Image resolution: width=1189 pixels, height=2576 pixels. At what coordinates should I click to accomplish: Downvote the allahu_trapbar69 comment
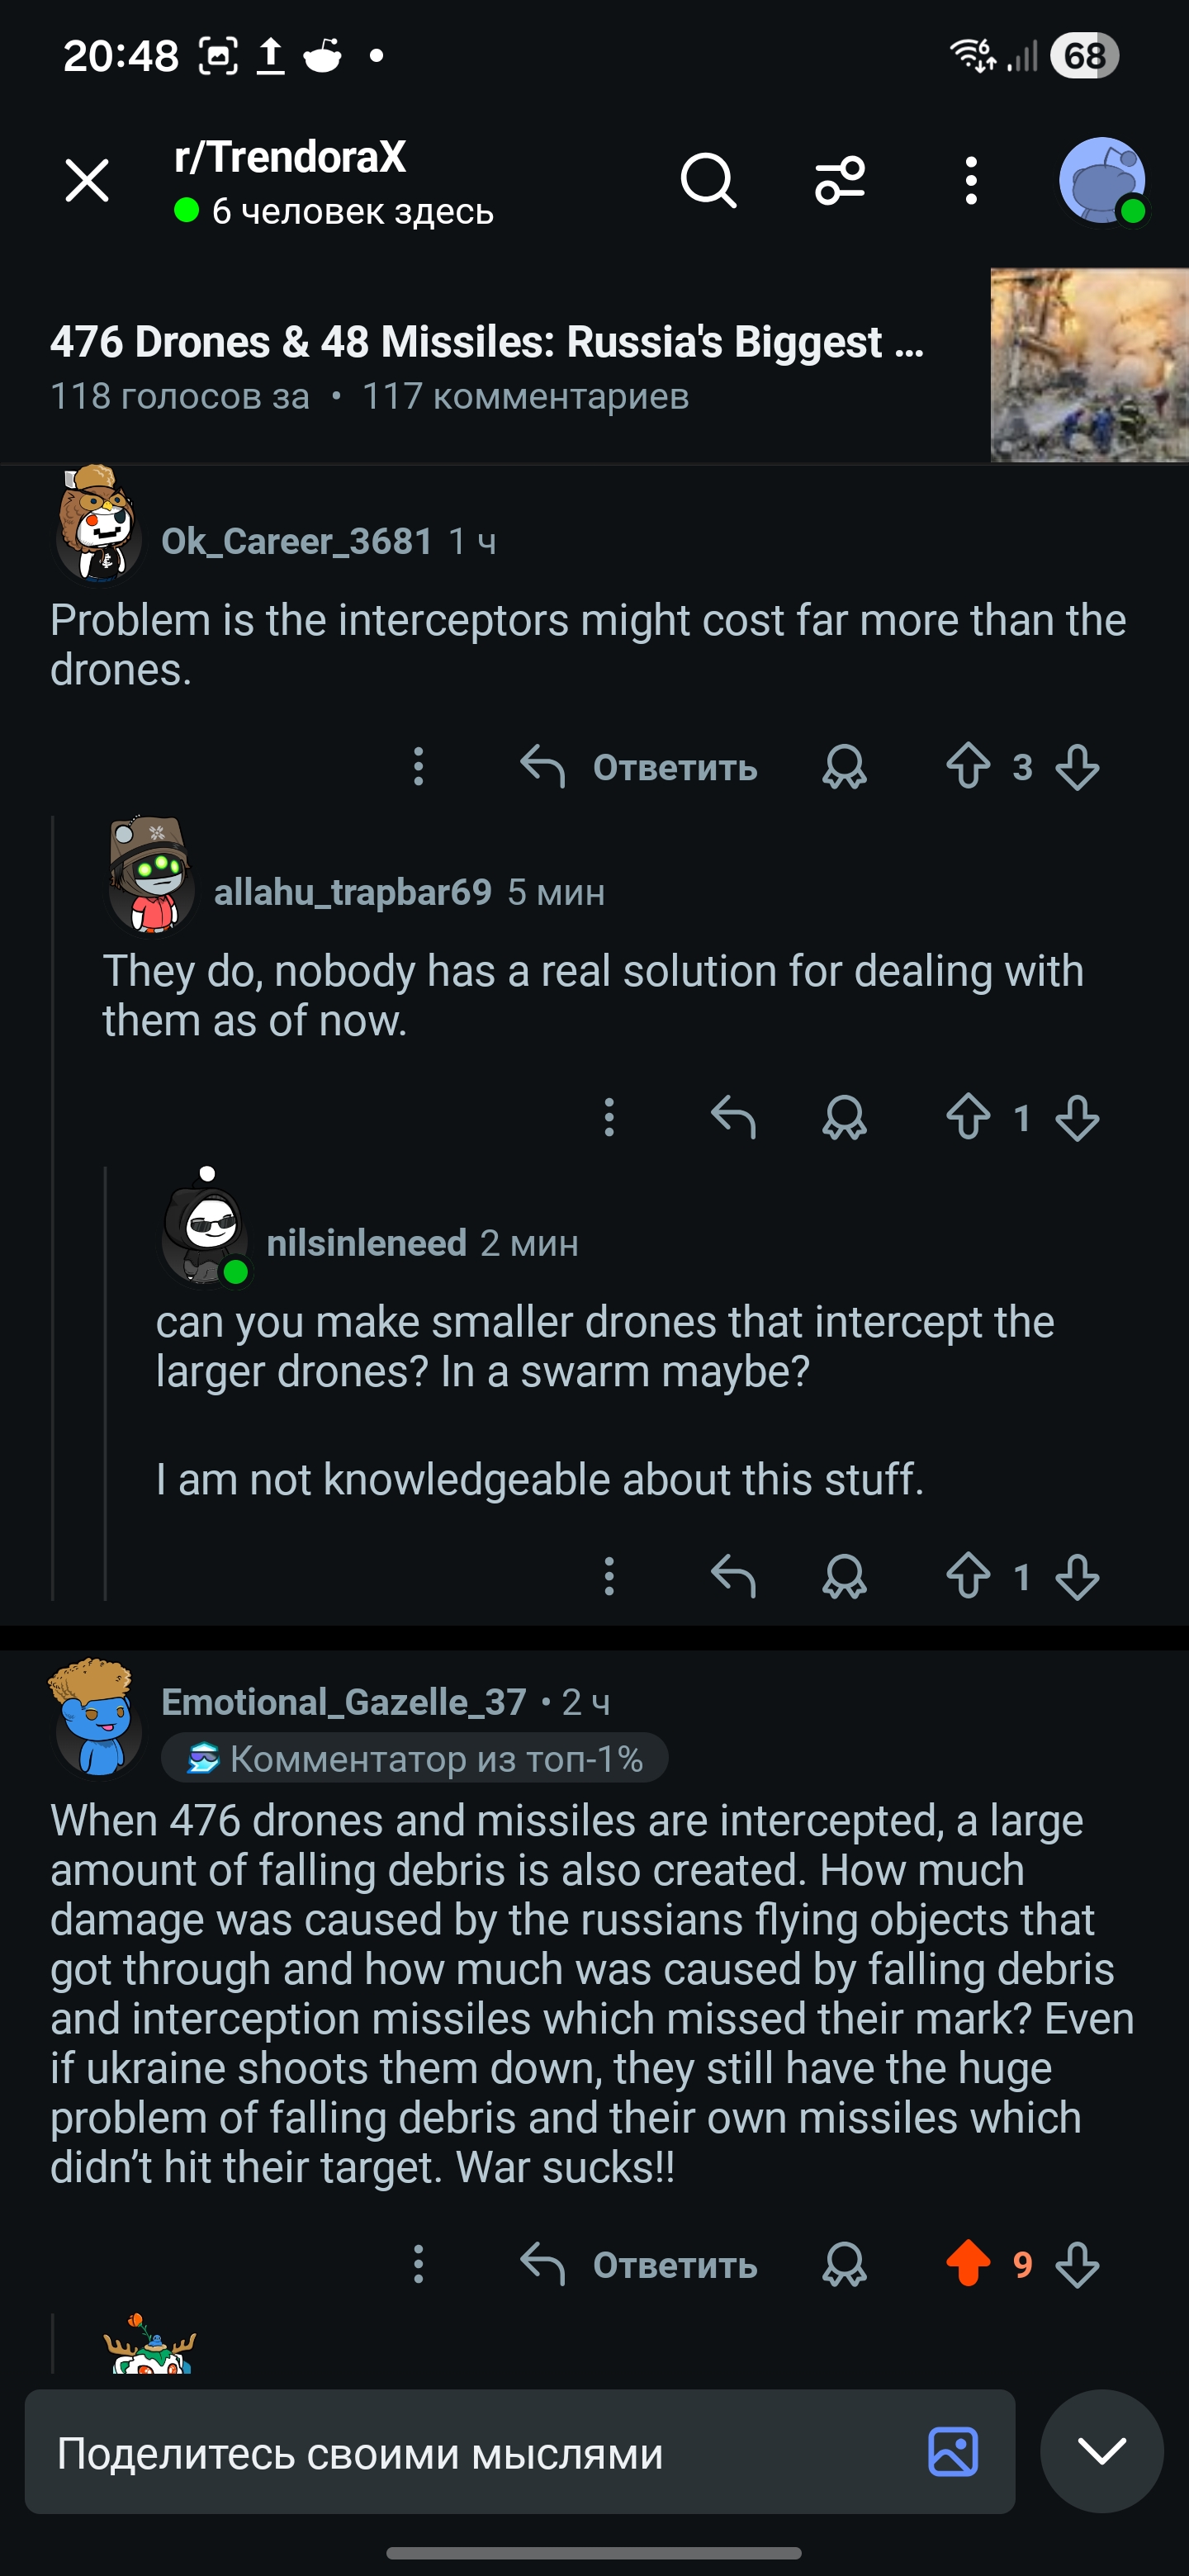click(x=1077, y=1118)
